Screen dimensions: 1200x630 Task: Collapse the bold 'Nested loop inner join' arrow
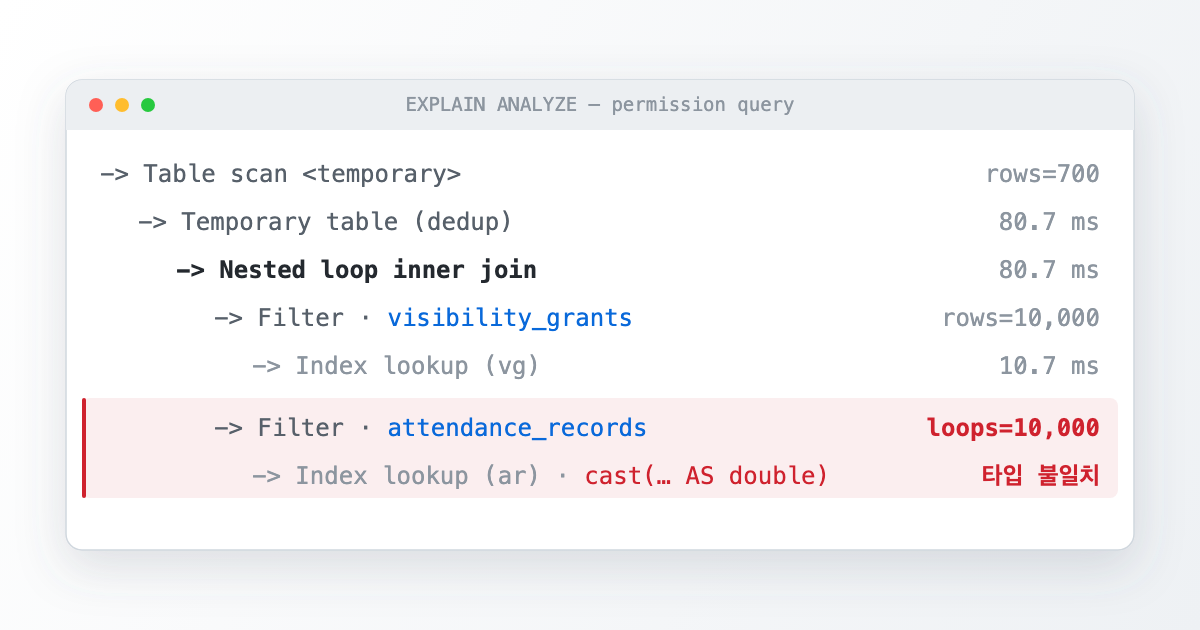point(190,270)
